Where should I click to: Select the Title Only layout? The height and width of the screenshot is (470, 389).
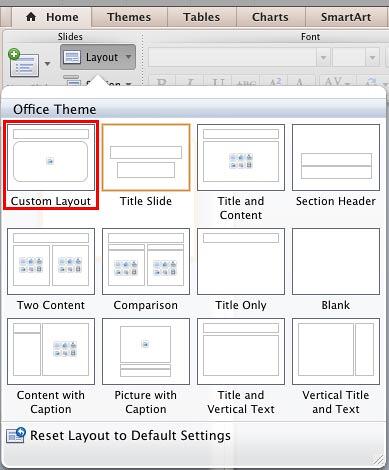click(241, 261)
